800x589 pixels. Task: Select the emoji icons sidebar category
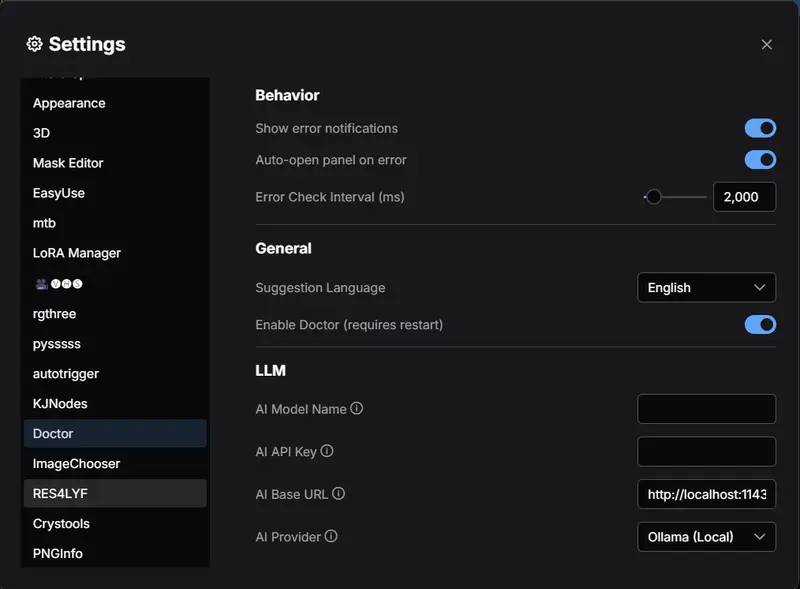point(58,284)
